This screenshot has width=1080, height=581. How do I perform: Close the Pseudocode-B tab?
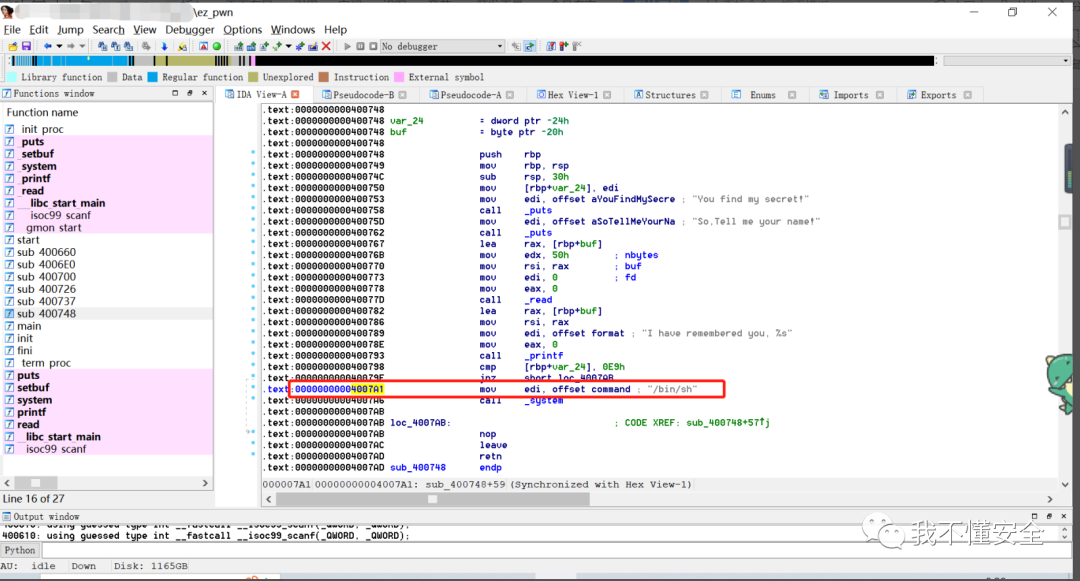(x=402, y=95)
